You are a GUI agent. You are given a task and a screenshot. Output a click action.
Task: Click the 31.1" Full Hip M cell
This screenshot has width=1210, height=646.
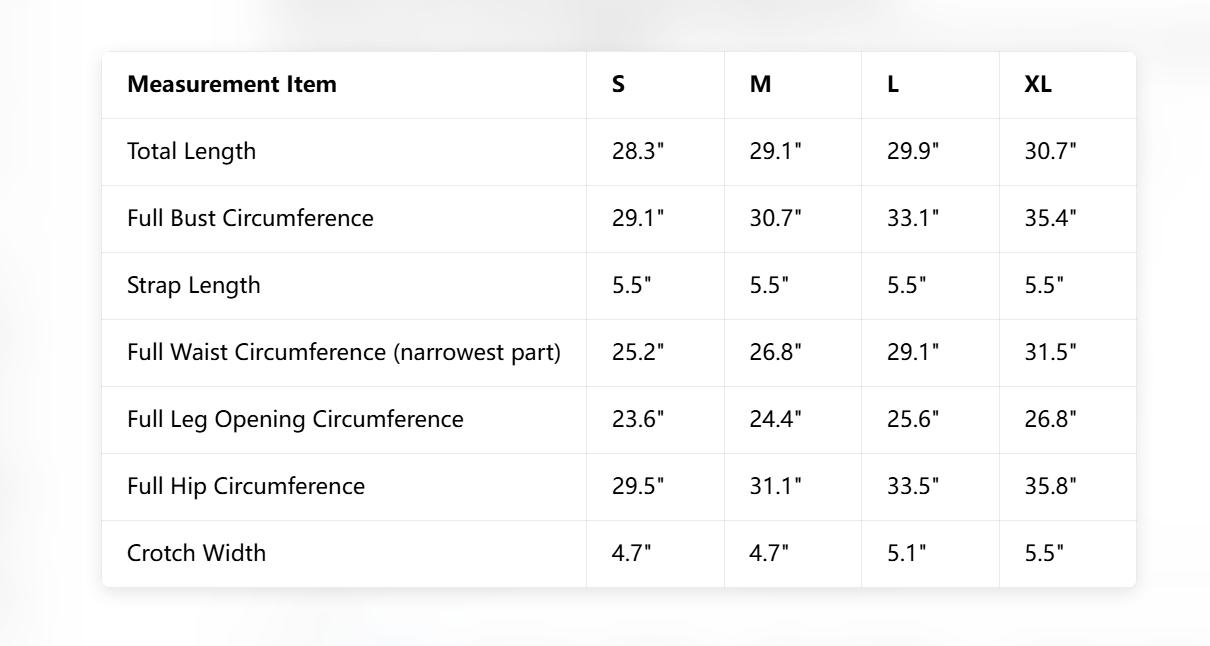coord(775,487)
